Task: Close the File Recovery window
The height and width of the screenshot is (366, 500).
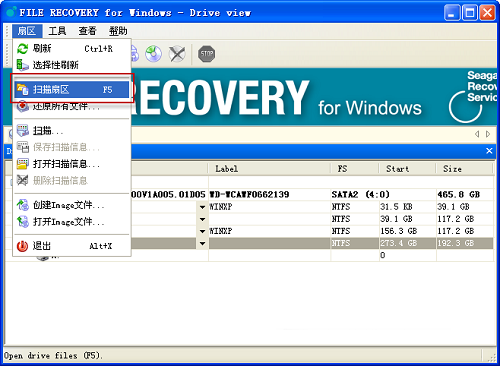Action: point(487,13)
